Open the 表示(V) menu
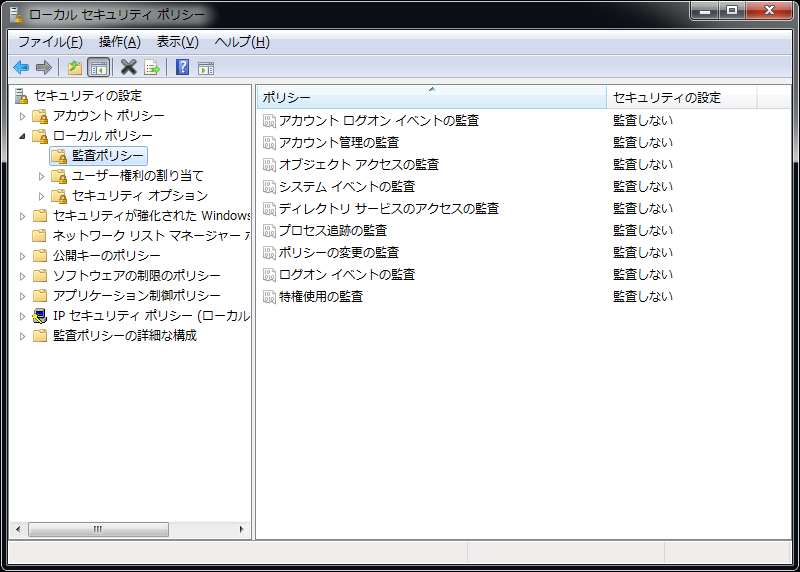Screen dimensions: 800x572 point(178,42)
